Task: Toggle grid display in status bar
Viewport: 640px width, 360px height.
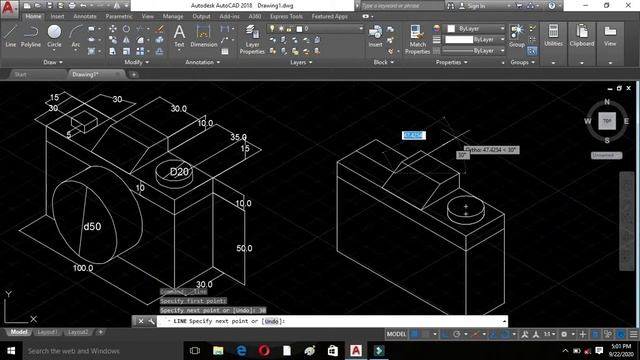Action: (x=415, y=334)
